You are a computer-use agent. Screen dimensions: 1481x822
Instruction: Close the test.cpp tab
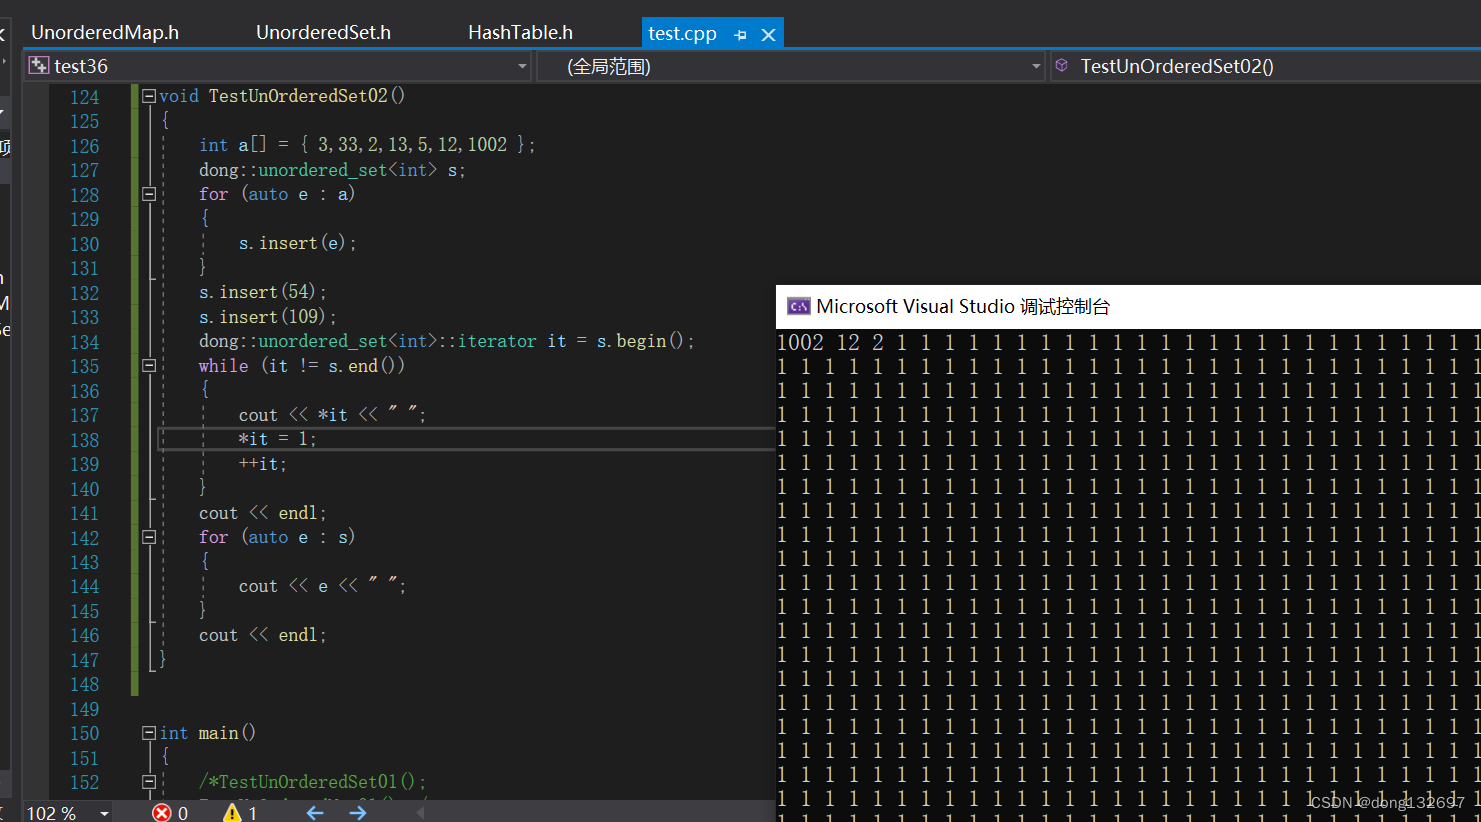tap(768, 35)
